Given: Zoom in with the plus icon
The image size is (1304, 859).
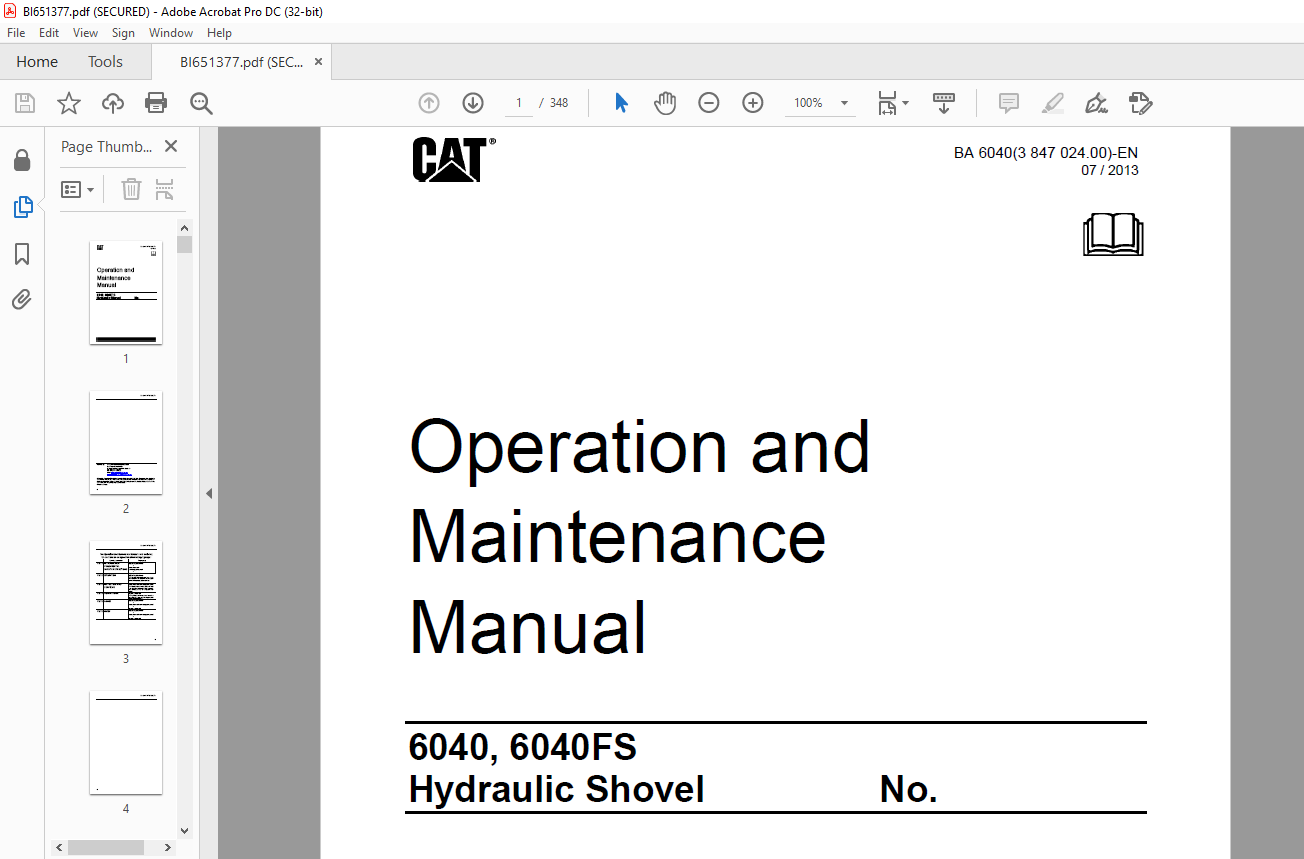Looking at the screenshot, I should (x=753, y=103).
